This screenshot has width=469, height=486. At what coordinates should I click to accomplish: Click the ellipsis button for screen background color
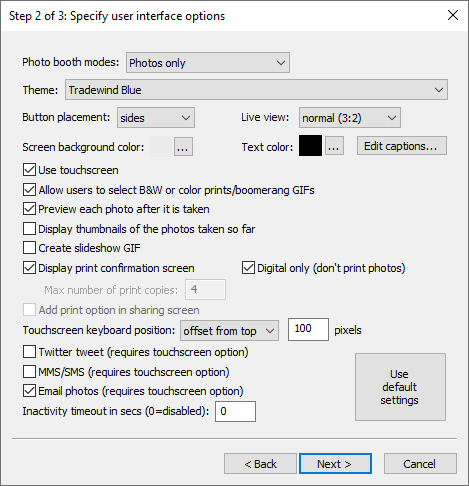(x=183, y=147)
